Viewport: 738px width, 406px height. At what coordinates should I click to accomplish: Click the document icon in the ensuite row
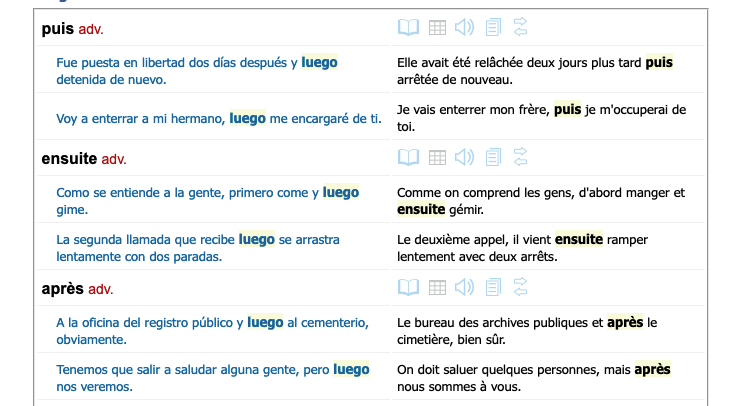coord(493,157)
